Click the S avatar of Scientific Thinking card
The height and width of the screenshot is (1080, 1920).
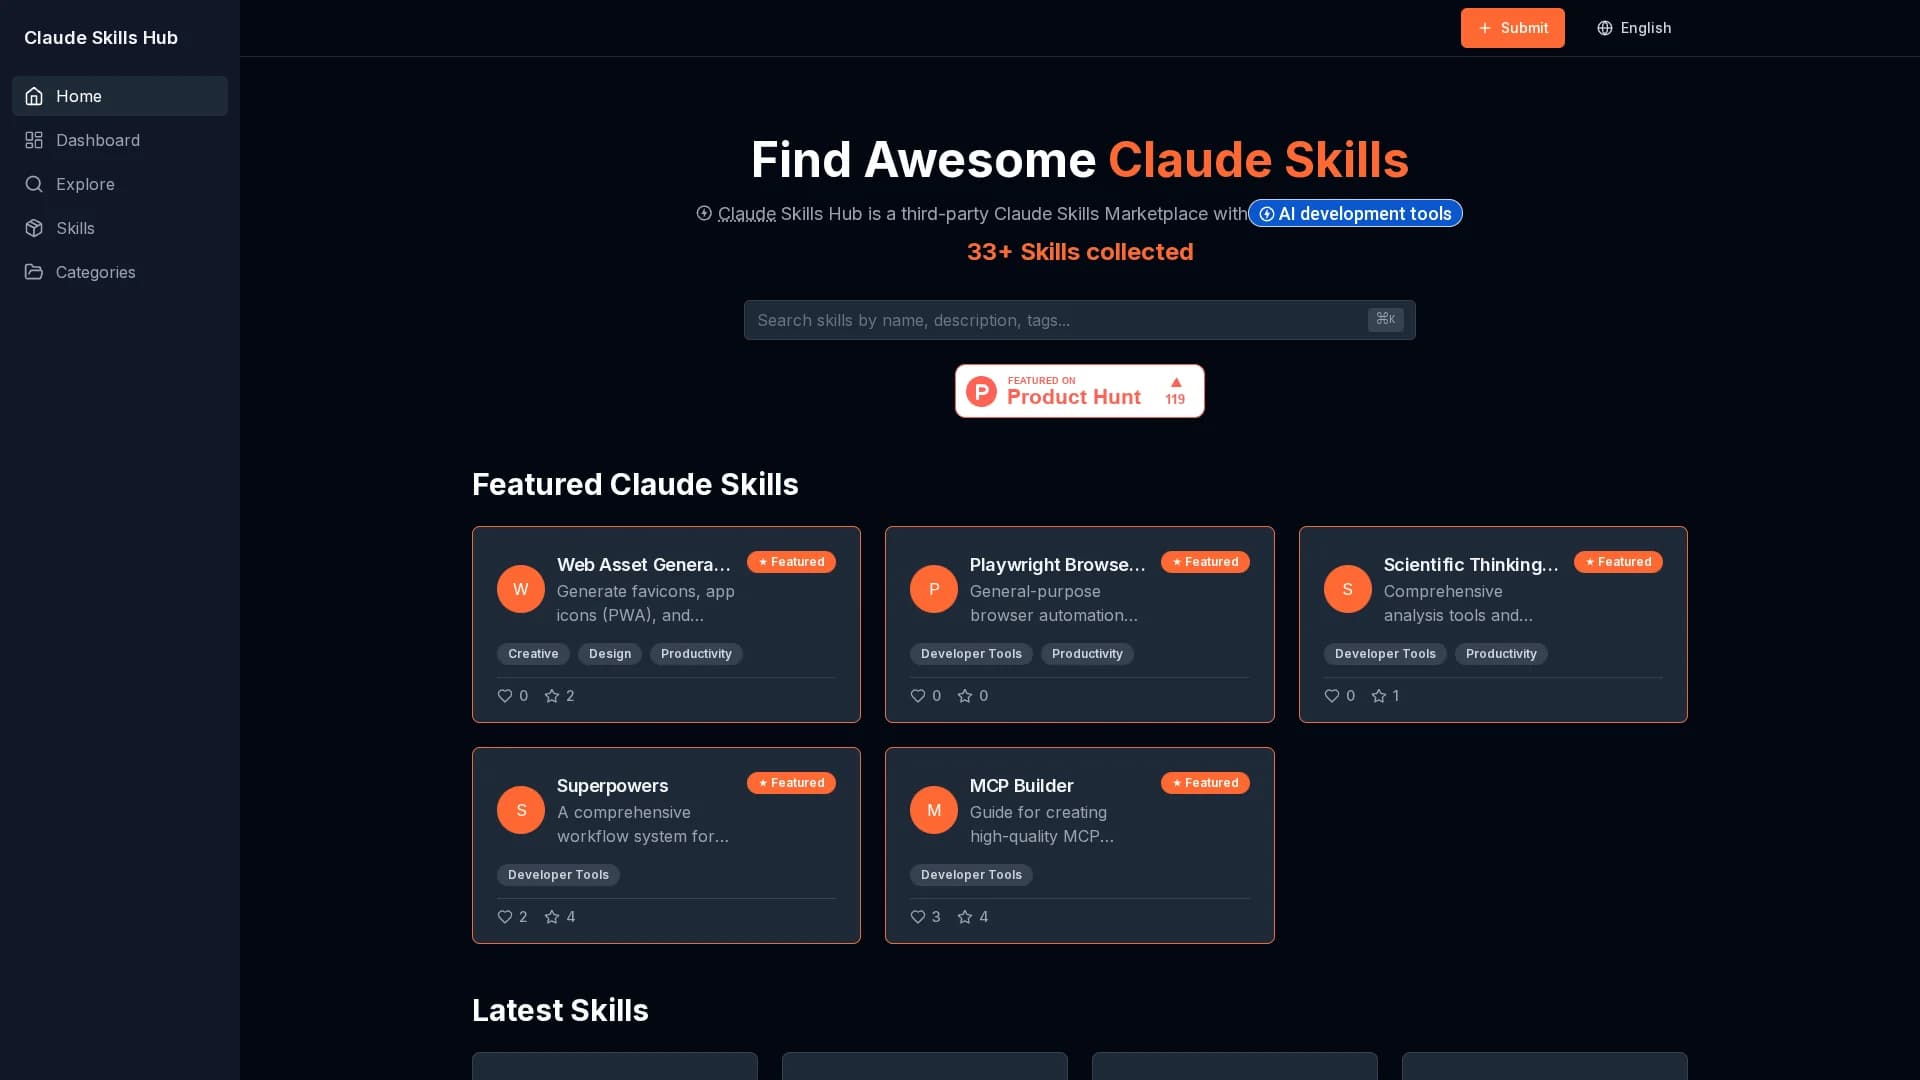(x=1348, y=589)
